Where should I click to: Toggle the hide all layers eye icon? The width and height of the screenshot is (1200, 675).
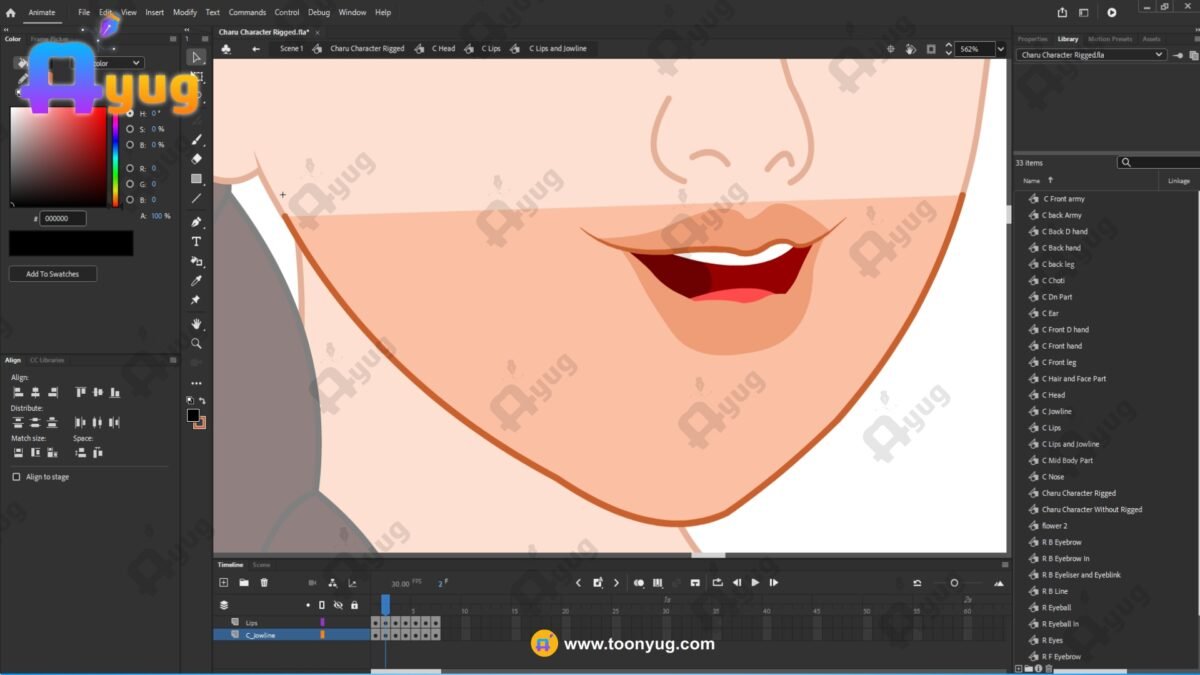point(338,605)
